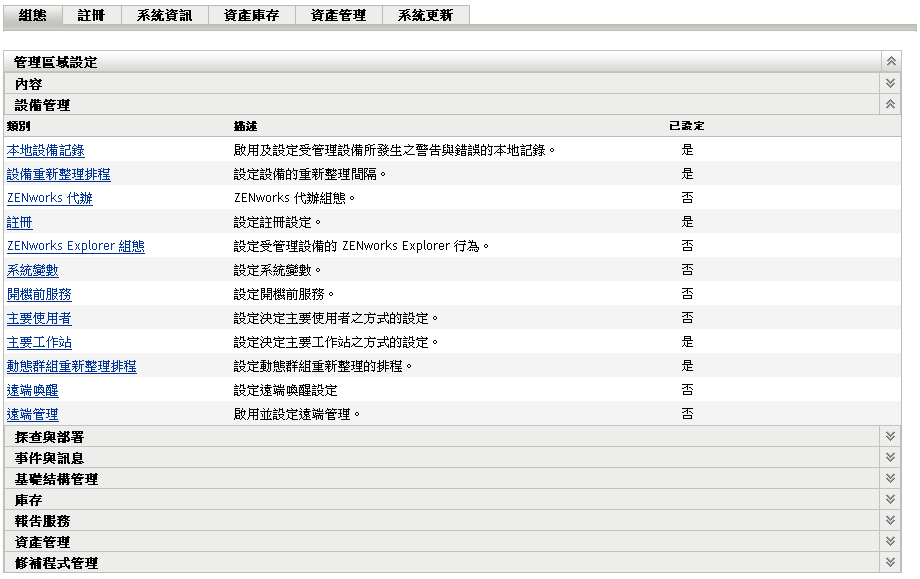The image size is (920, 579).
Task: Open the ZENworks 代辦 link
Action: coord(50,198)
